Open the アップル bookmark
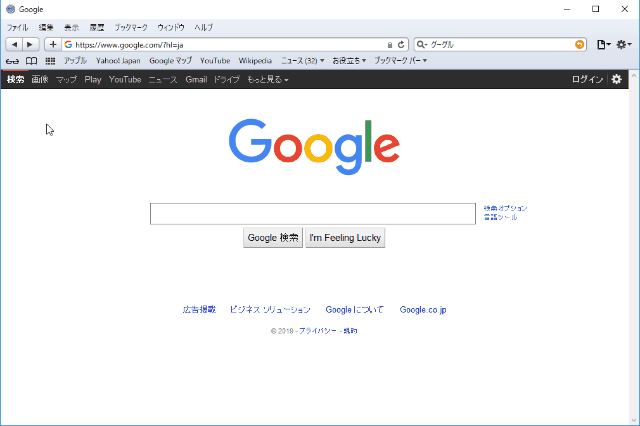The height and width of the screenshot is (426, 640). point(76,61)
